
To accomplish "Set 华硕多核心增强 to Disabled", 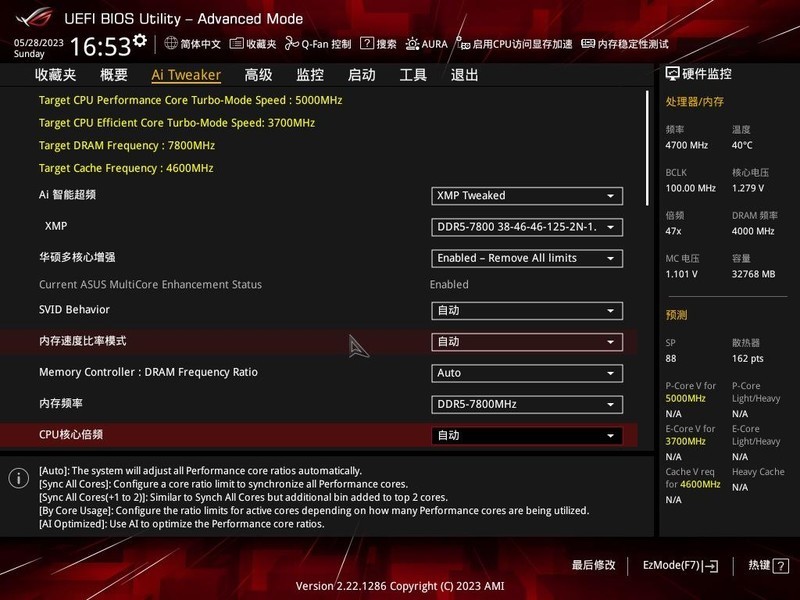I will coord(527,258).
